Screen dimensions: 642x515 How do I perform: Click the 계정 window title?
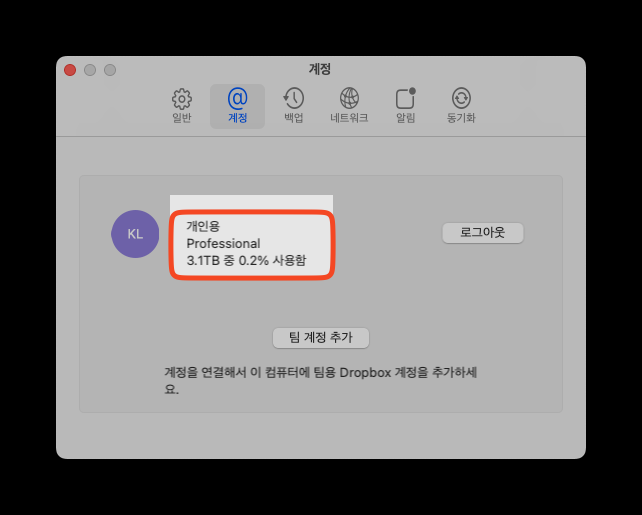319,69
